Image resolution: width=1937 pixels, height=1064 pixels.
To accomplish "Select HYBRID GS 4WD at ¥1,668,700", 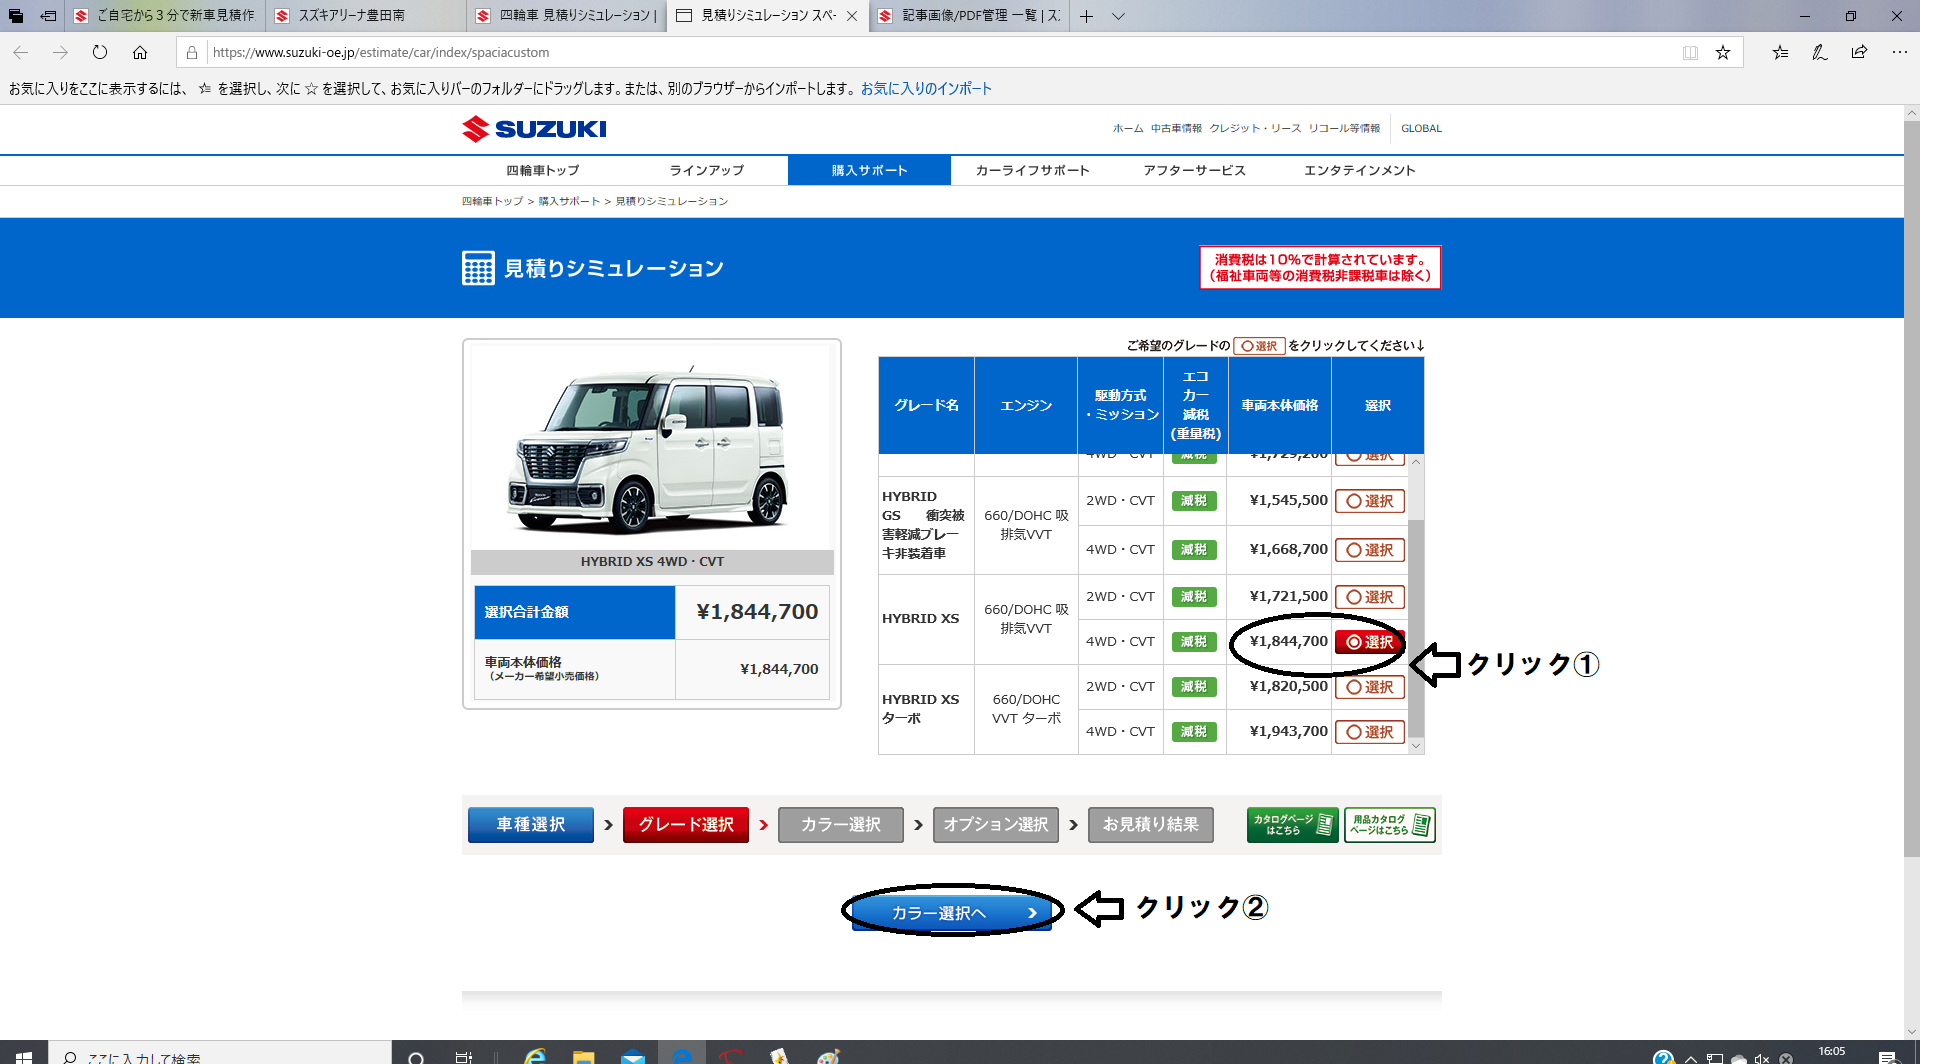I will point(1370,550).
